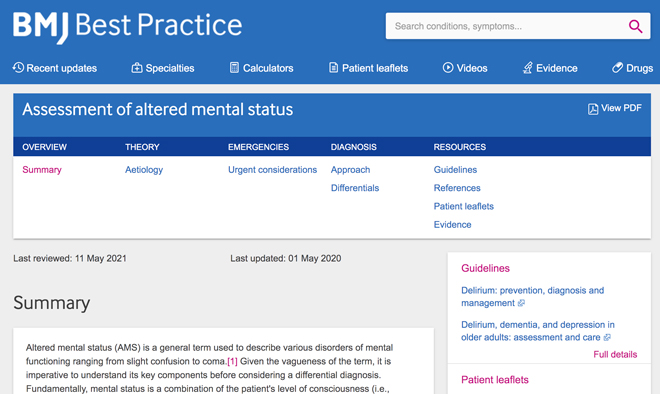
Task: Click the 'Last updated: 01 May 2020' text
Action: coord(285,258)
